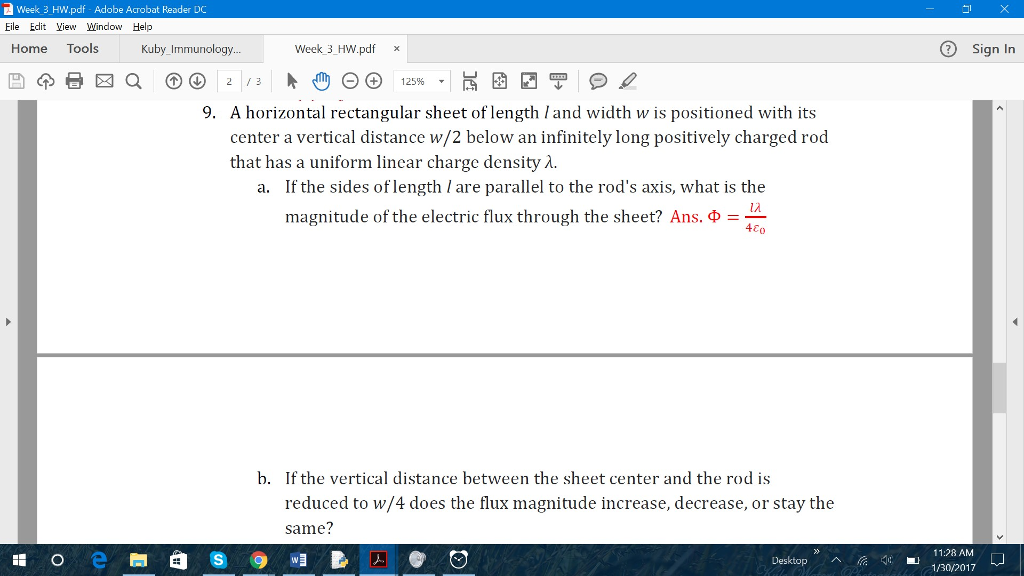The image size is (1024, 576).
Task: Check the battery status icon
Action: click(913, 560)
